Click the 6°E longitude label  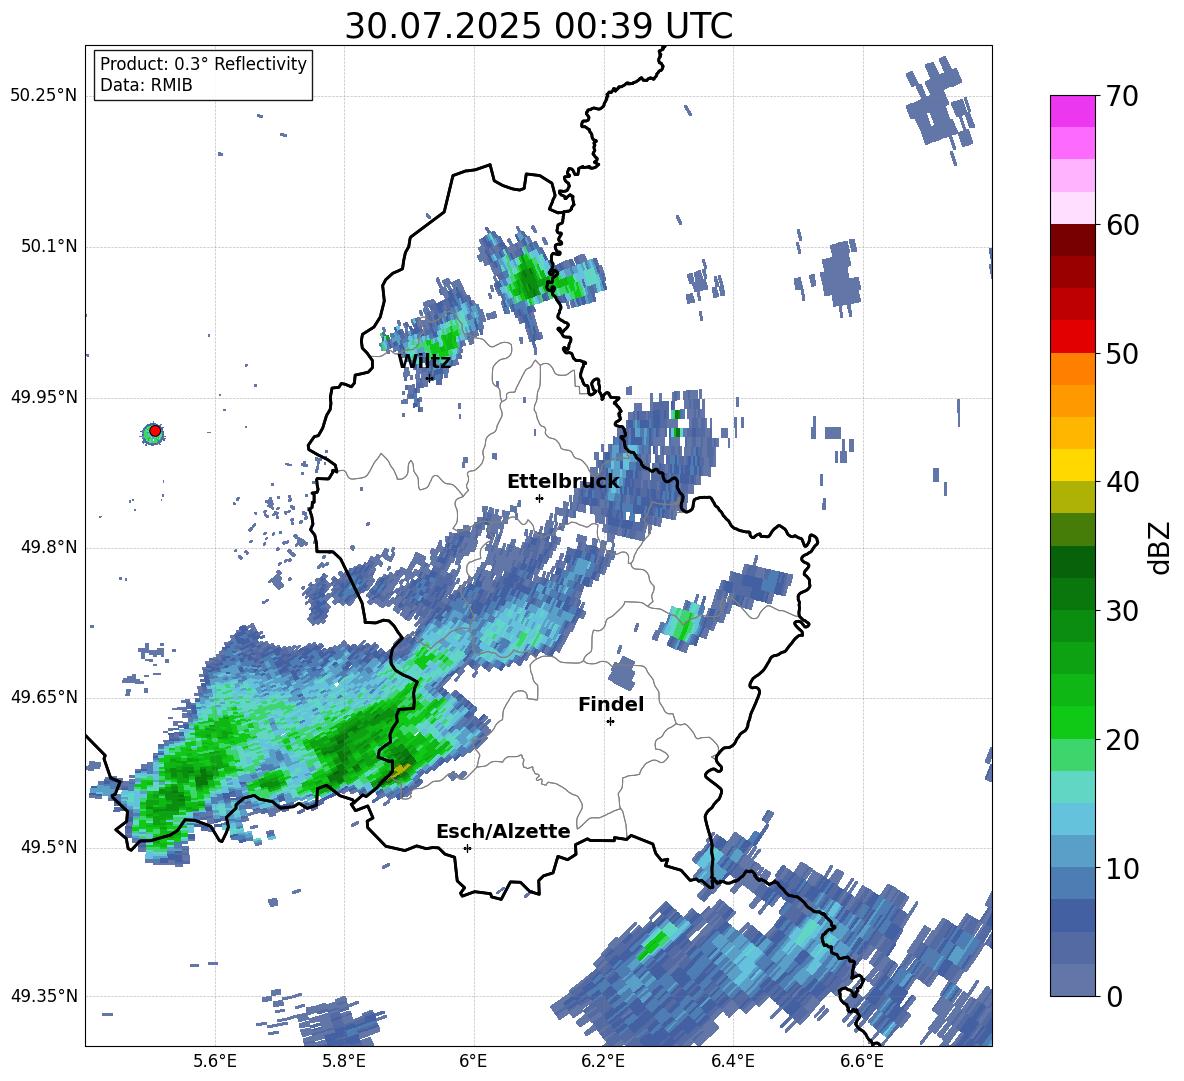pos(473,1062)
